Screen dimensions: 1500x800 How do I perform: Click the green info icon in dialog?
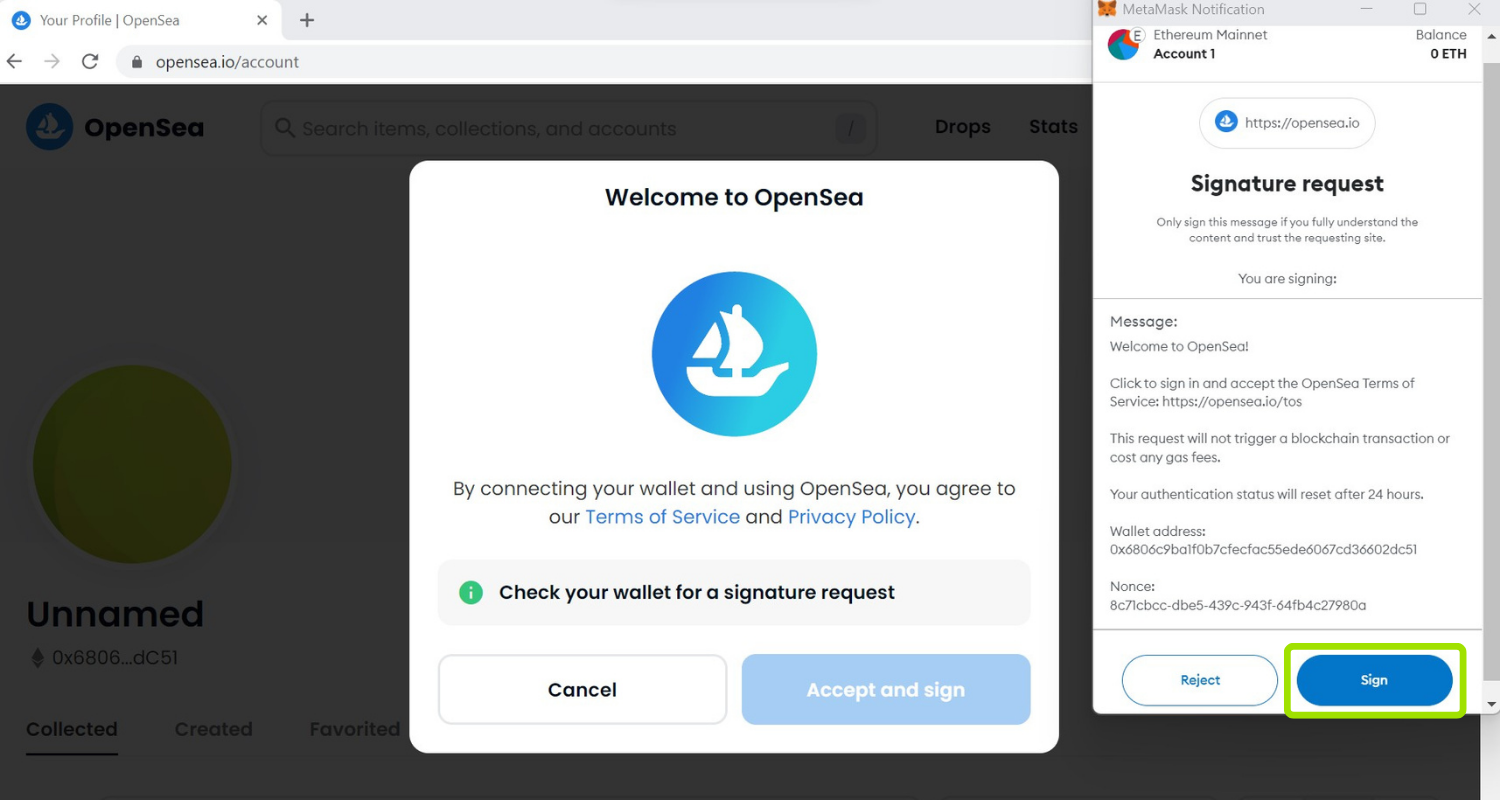point(471,592)
